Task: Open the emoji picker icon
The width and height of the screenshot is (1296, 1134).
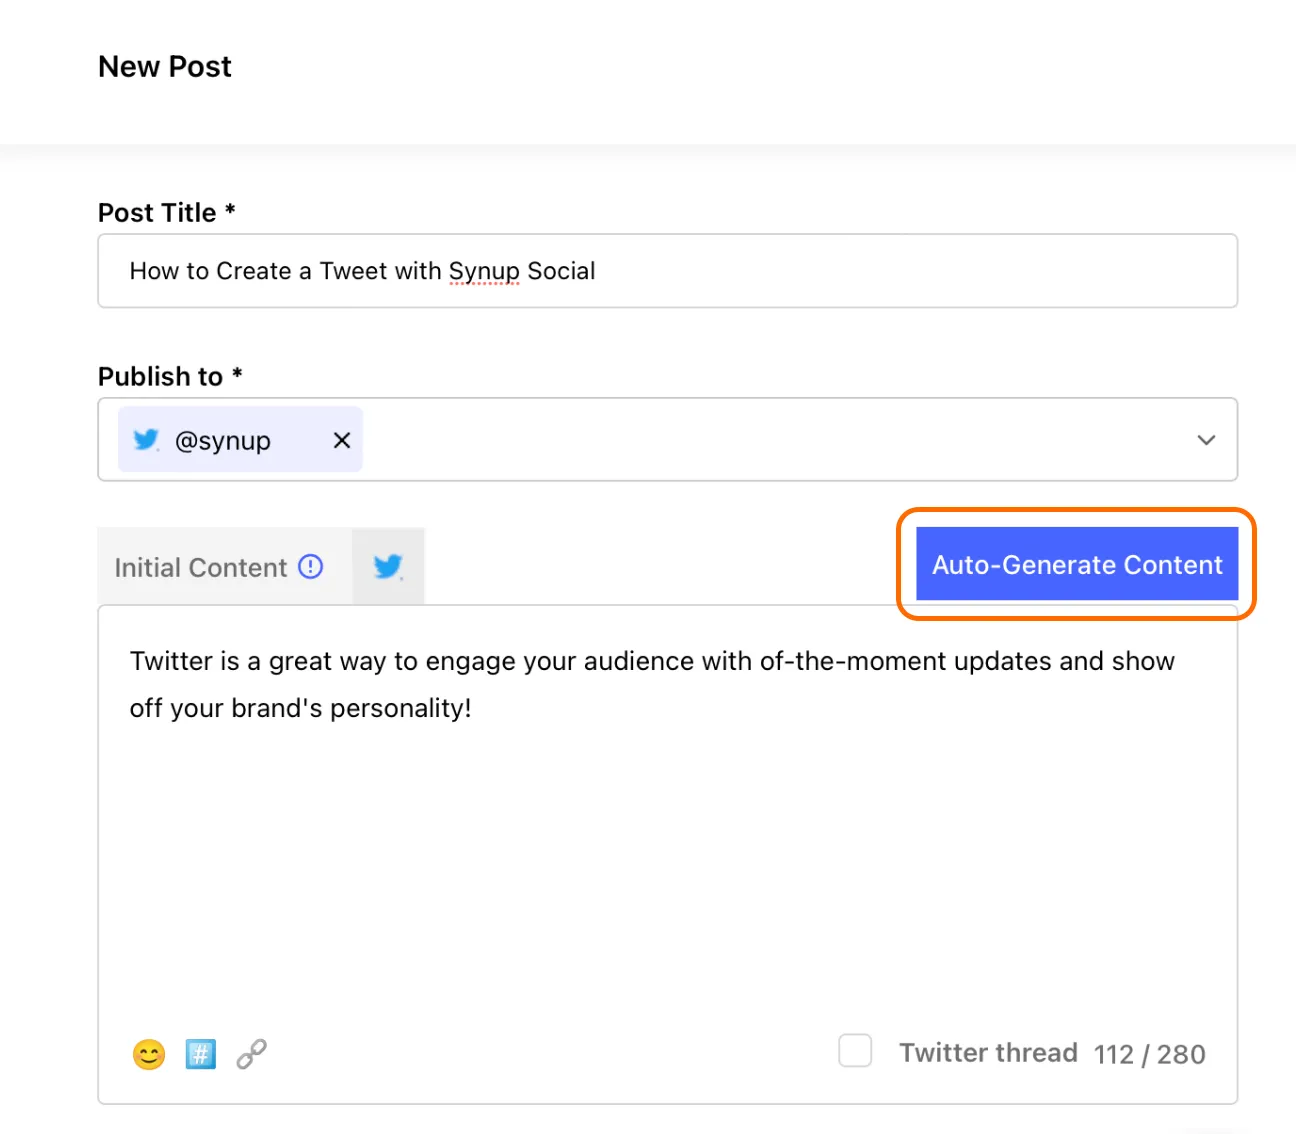Action: (x=149, y=1054)
